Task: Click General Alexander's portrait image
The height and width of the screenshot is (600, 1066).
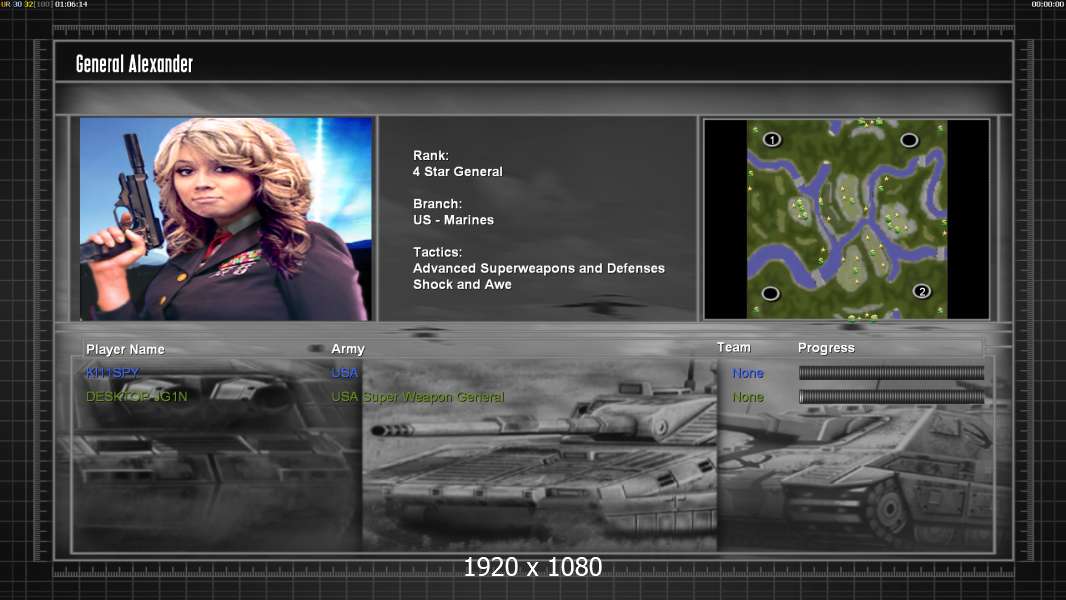Action: click(x=226, y=219)
